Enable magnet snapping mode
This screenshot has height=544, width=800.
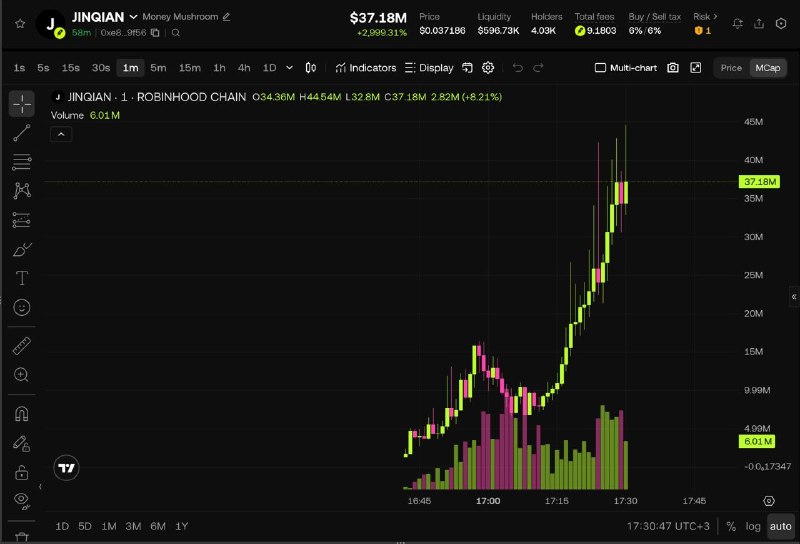click(21, 413)
